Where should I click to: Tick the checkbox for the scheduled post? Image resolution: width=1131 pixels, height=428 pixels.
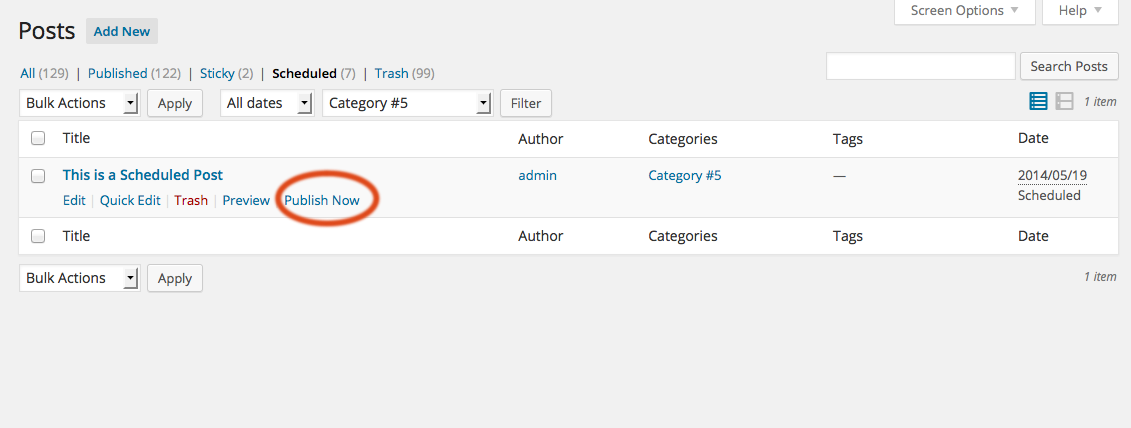click(x=38, y=175)
